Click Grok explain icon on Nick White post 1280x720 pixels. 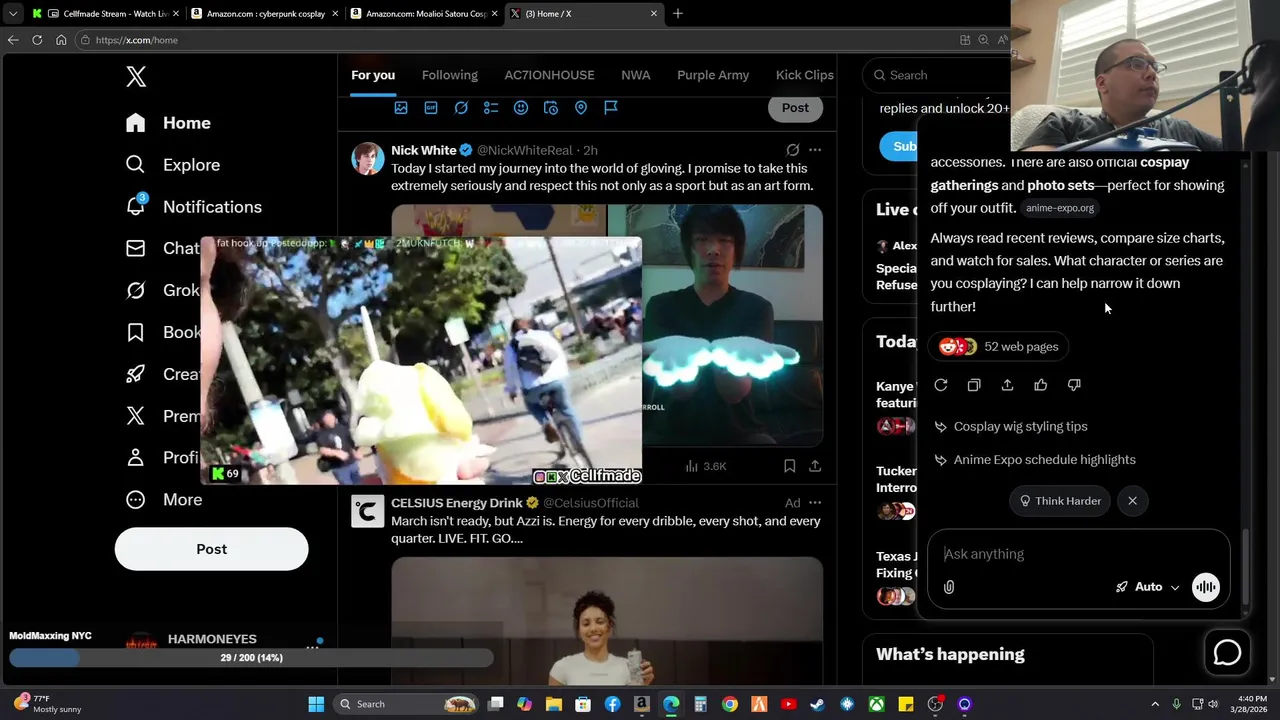[x=793, y=150]
